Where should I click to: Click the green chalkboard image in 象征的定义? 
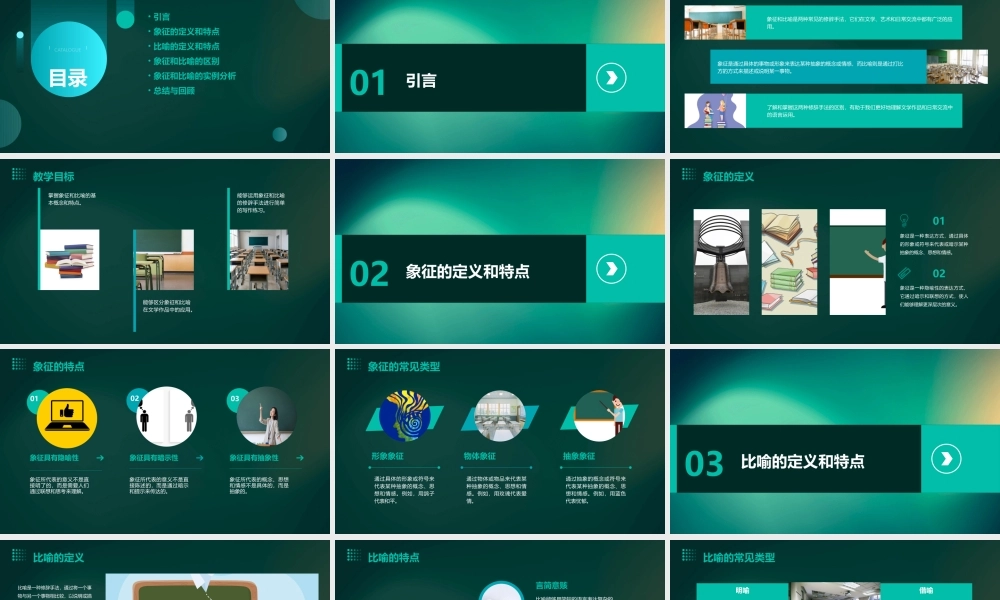tap(858, 262)
